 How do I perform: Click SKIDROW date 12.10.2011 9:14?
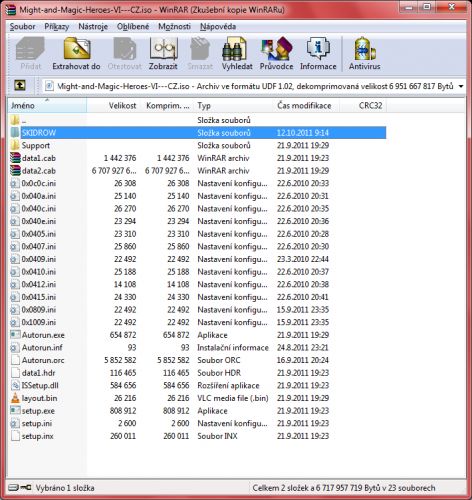tap(303, 133)
